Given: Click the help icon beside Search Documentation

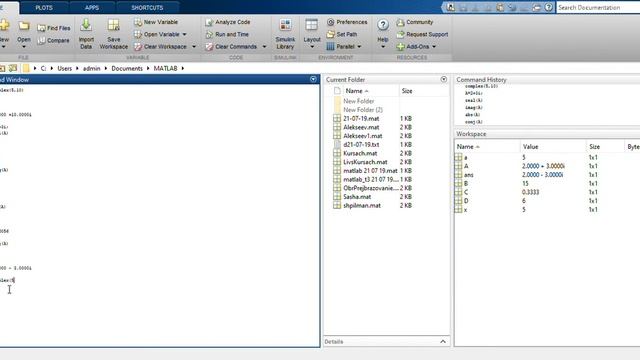Looking at the screenshot, I should [x=549, y=7].
